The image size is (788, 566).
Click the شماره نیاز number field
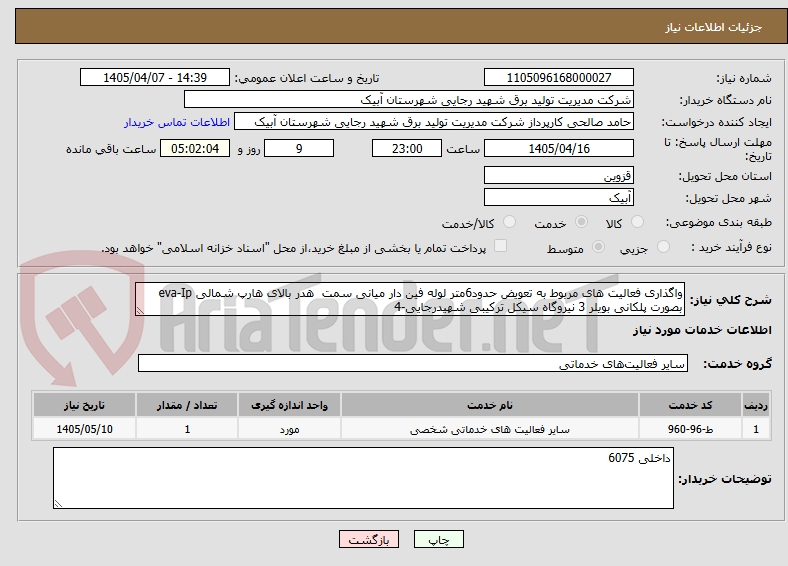point(559,77)
